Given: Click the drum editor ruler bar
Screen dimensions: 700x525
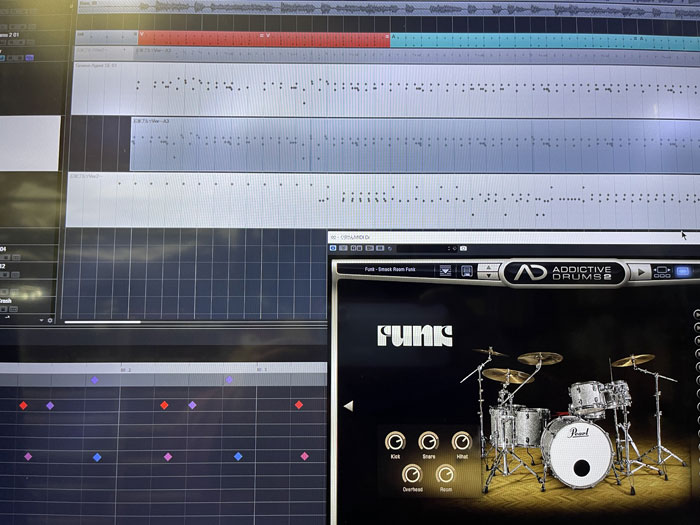Looking at the screenshot, I should tap(163, 368).
